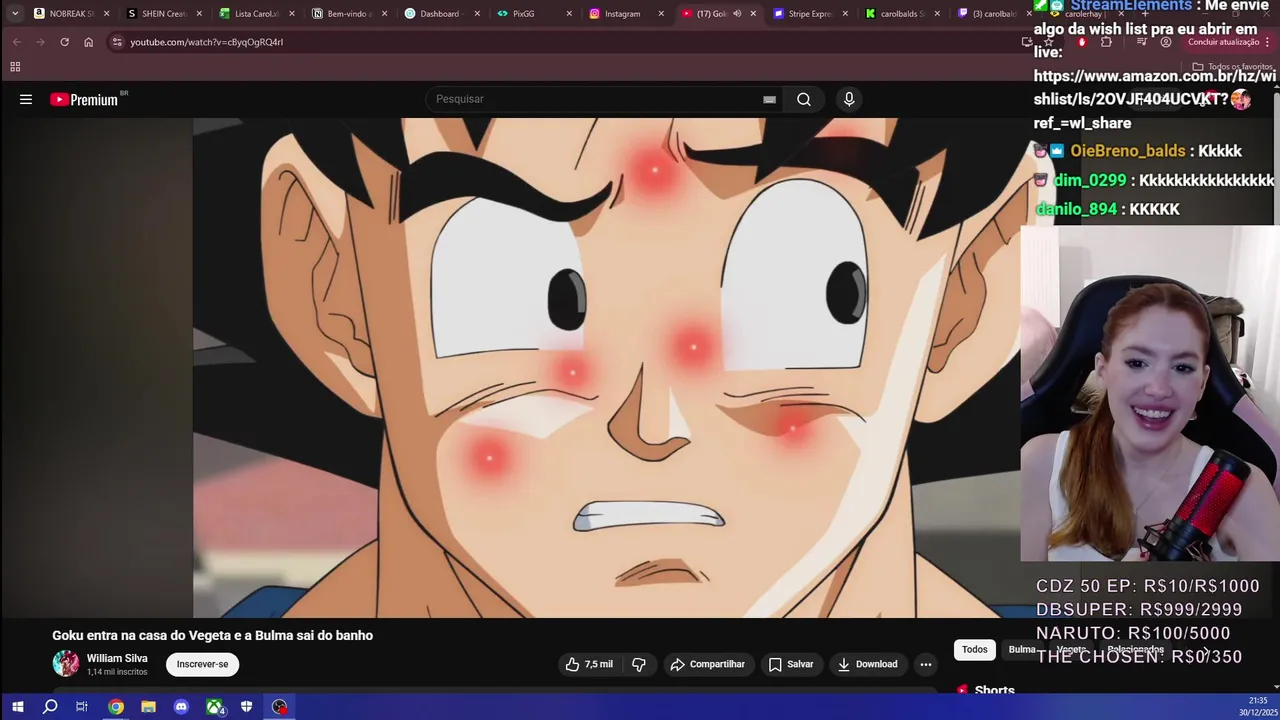Viewport: 1280px width, 720px height.
Task: Open Chrome profile avatar icon
Action: click(x=1166, y=42)
